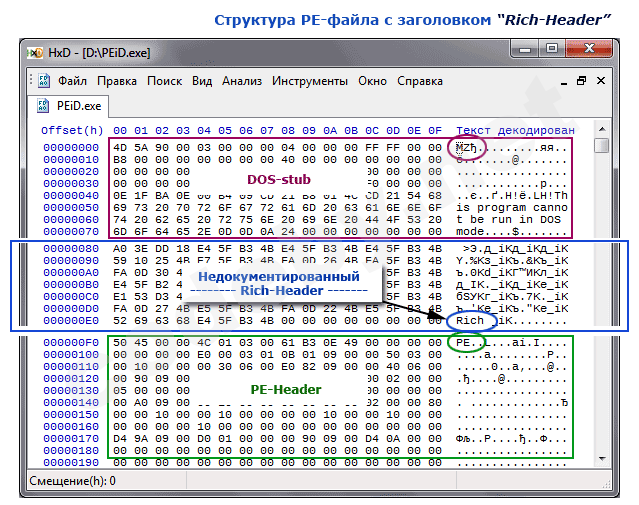The width and height of the screenshot is (639, 505).
Task: Click the menu bar drag handle
Action: pyautogui.click(x=31, y=80)
